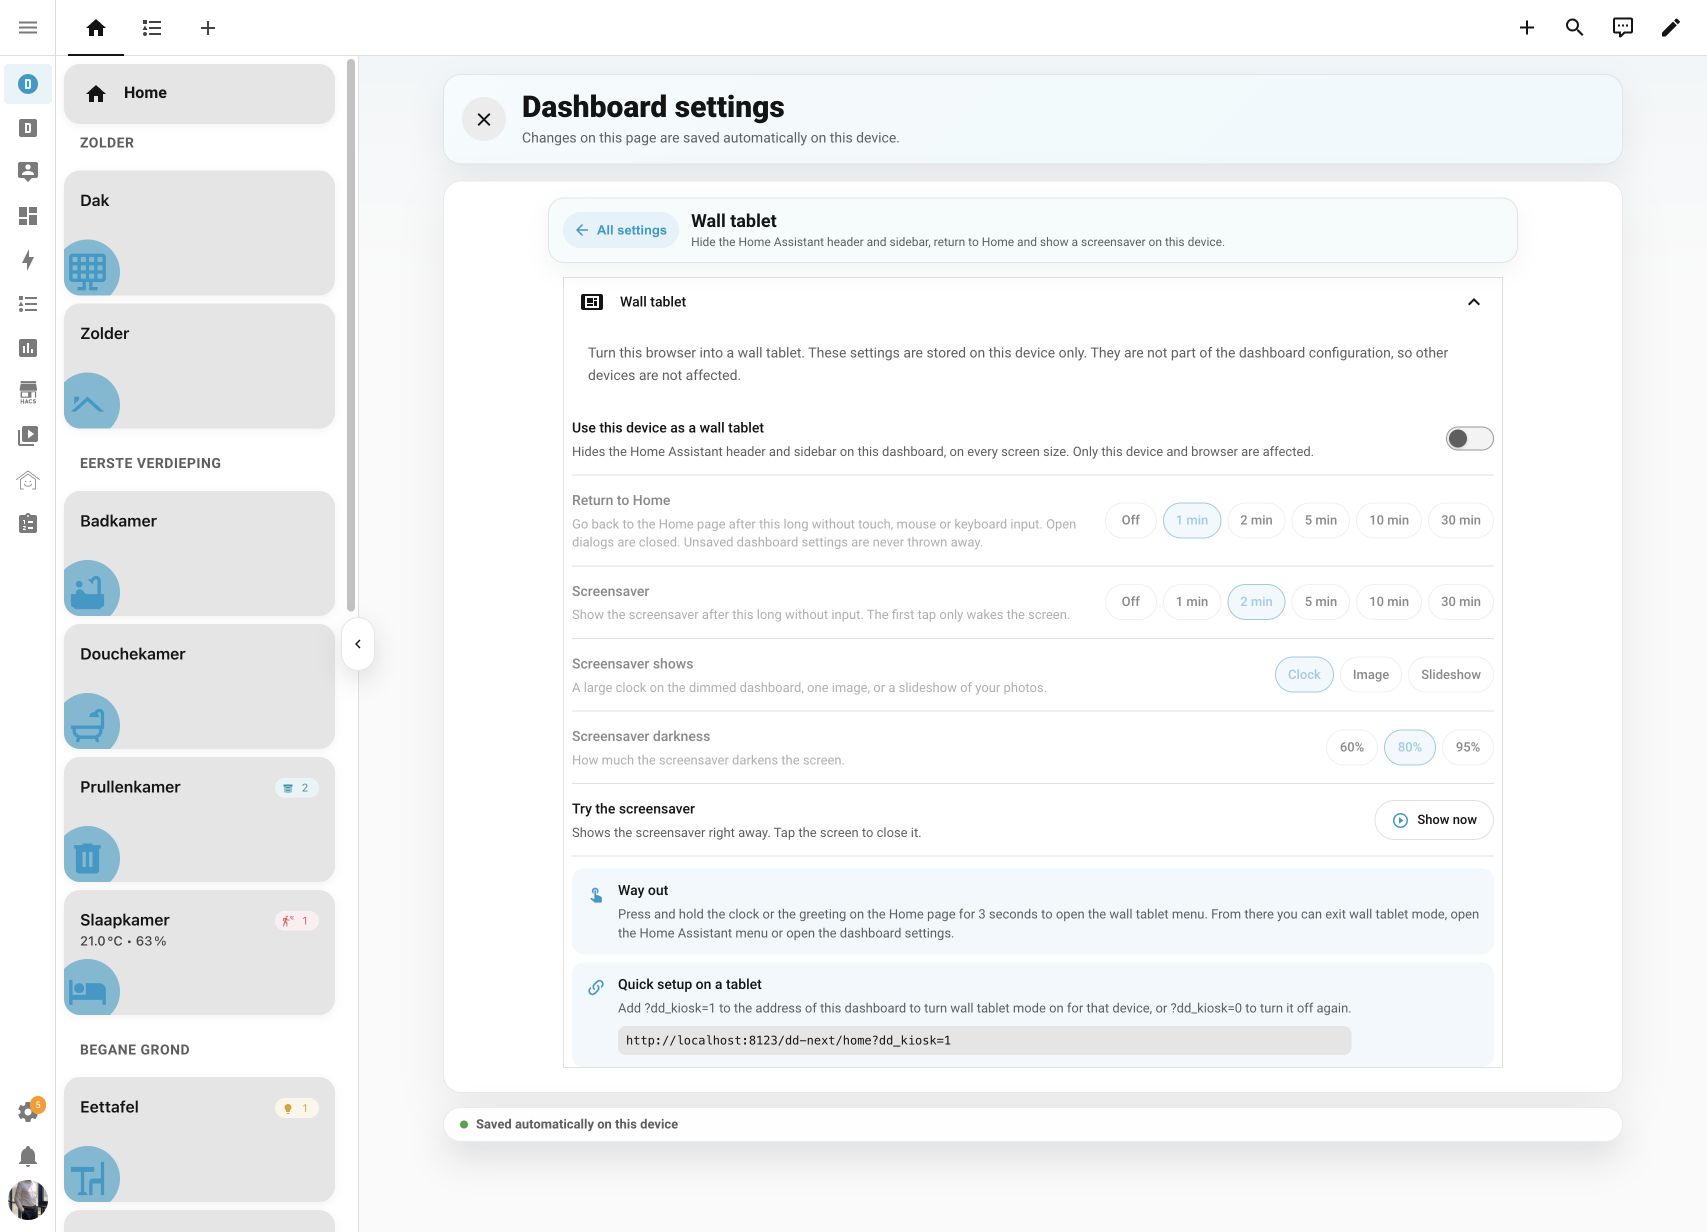The width and height of the screenshot is (1707, 1232).
Task: Click the kiosk URL field
Action: coord(984,1040)
